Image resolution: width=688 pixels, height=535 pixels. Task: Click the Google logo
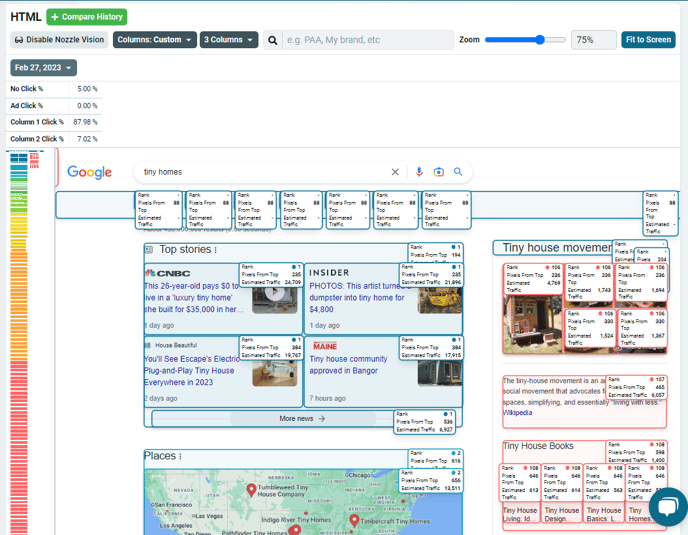(90, 172)
